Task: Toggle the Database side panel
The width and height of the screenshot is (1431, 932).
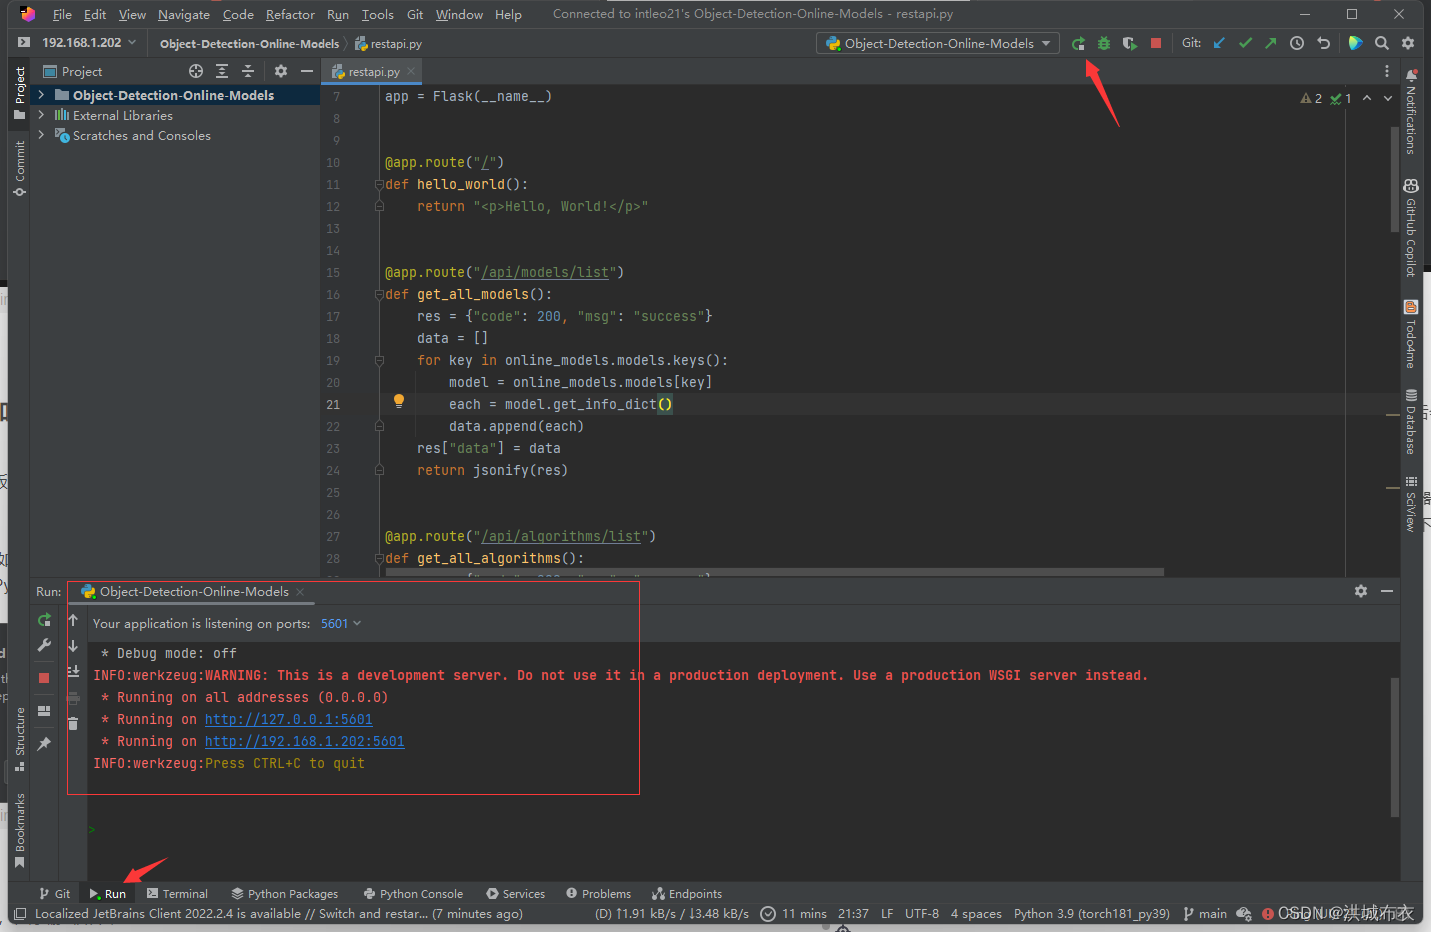Action: point(1411,421)
